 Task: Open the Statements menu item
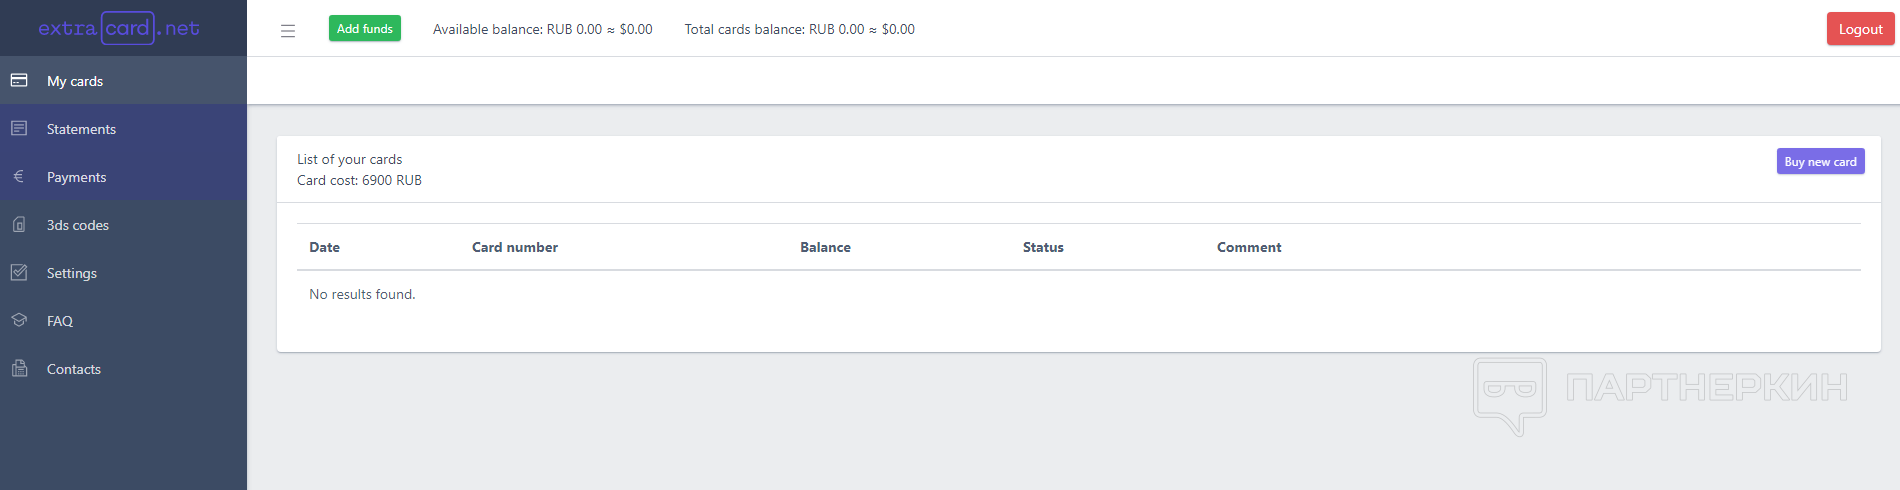pos(81,129)
